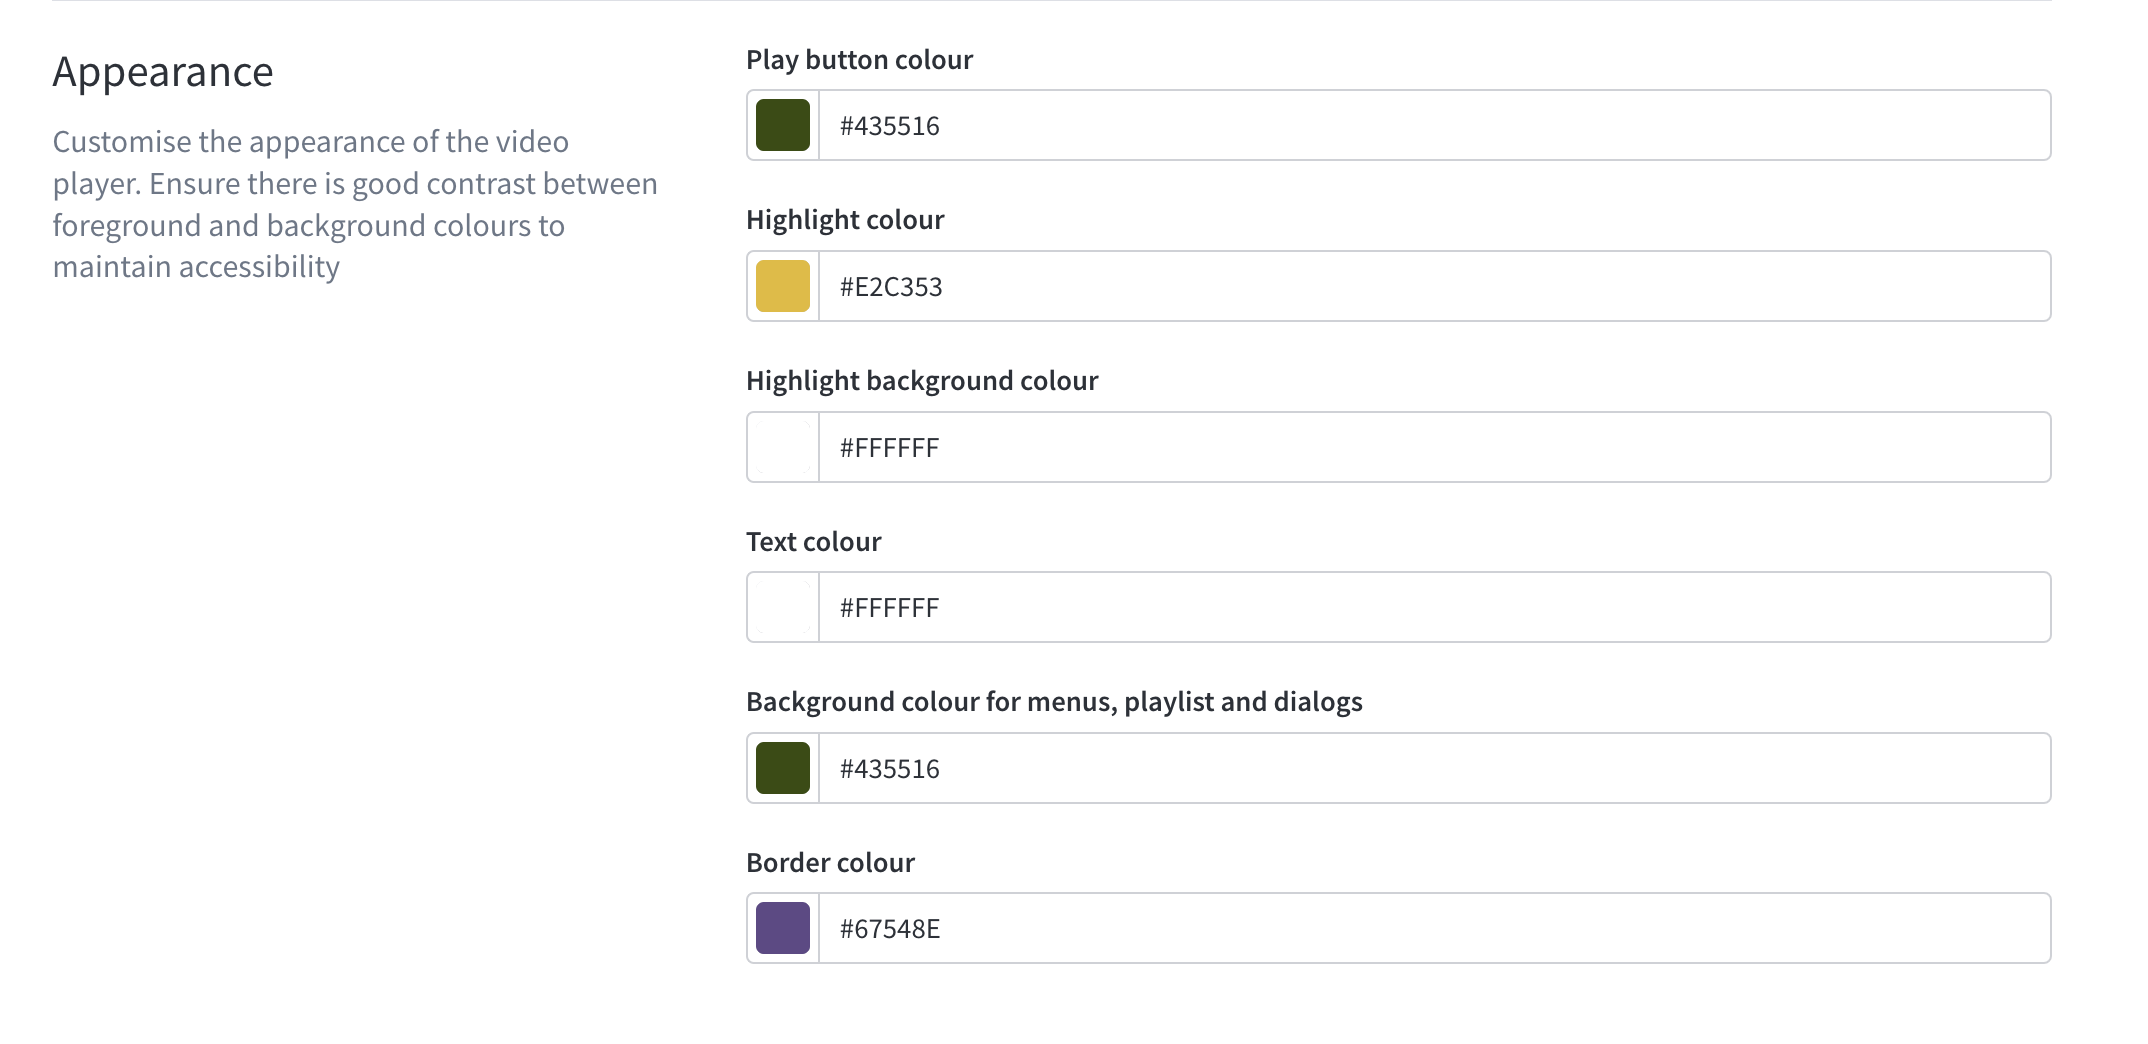Image resolution: width=2148 pixels, height=1044 pixels.
Task: Click the "Border colour" label
Action: 830,862
